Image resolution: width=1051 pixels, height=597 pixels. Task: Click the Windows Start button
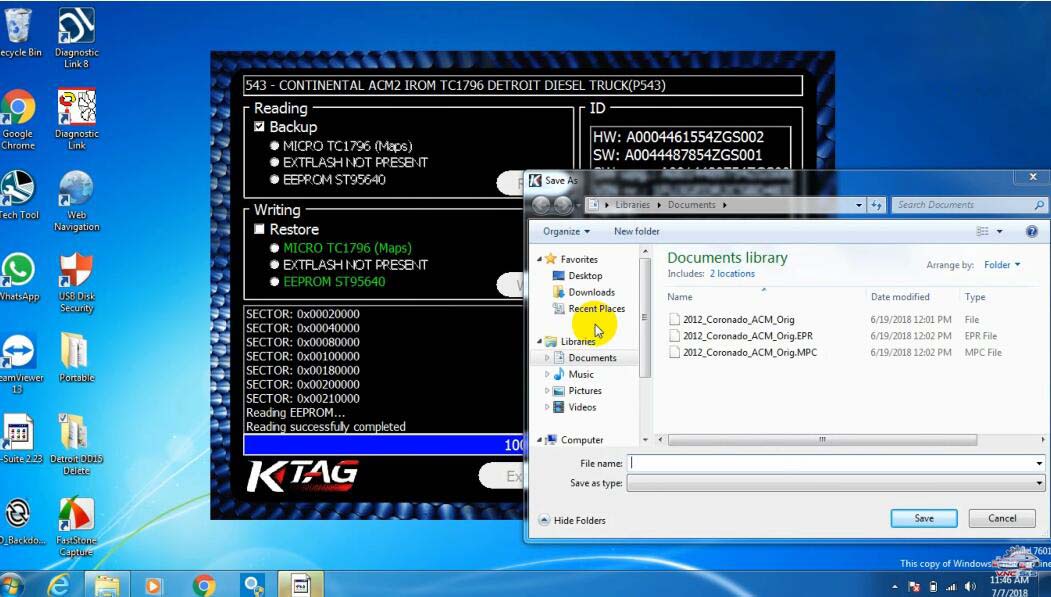click(x=12, y=585)
